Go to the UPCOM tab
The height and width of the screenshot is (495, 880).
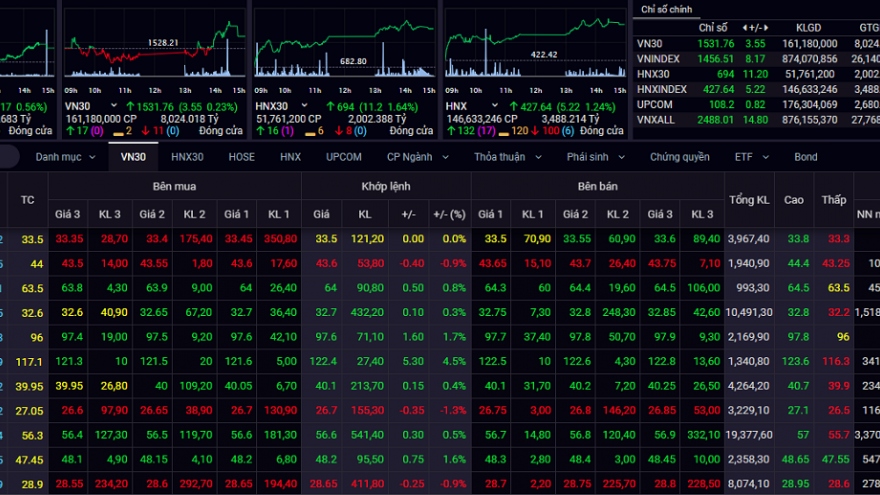pos(343,157)
